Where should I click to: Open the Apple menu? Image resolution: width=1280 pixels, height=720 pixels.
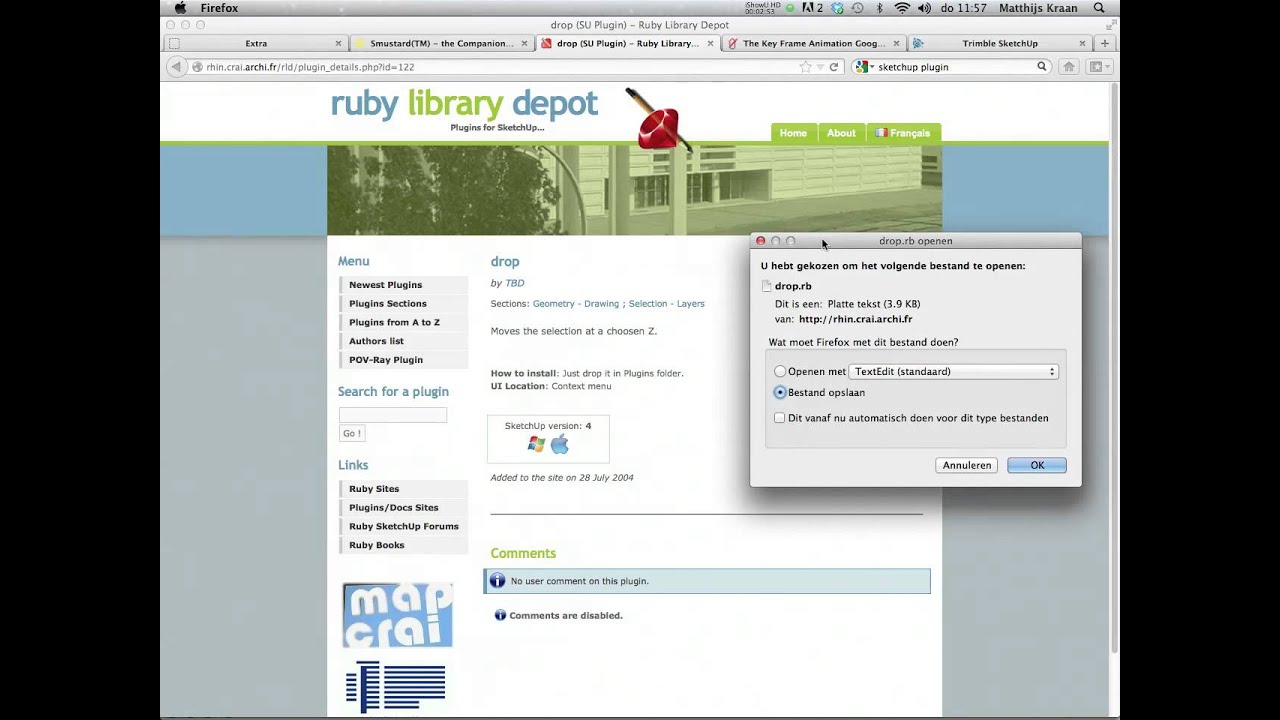180,8
